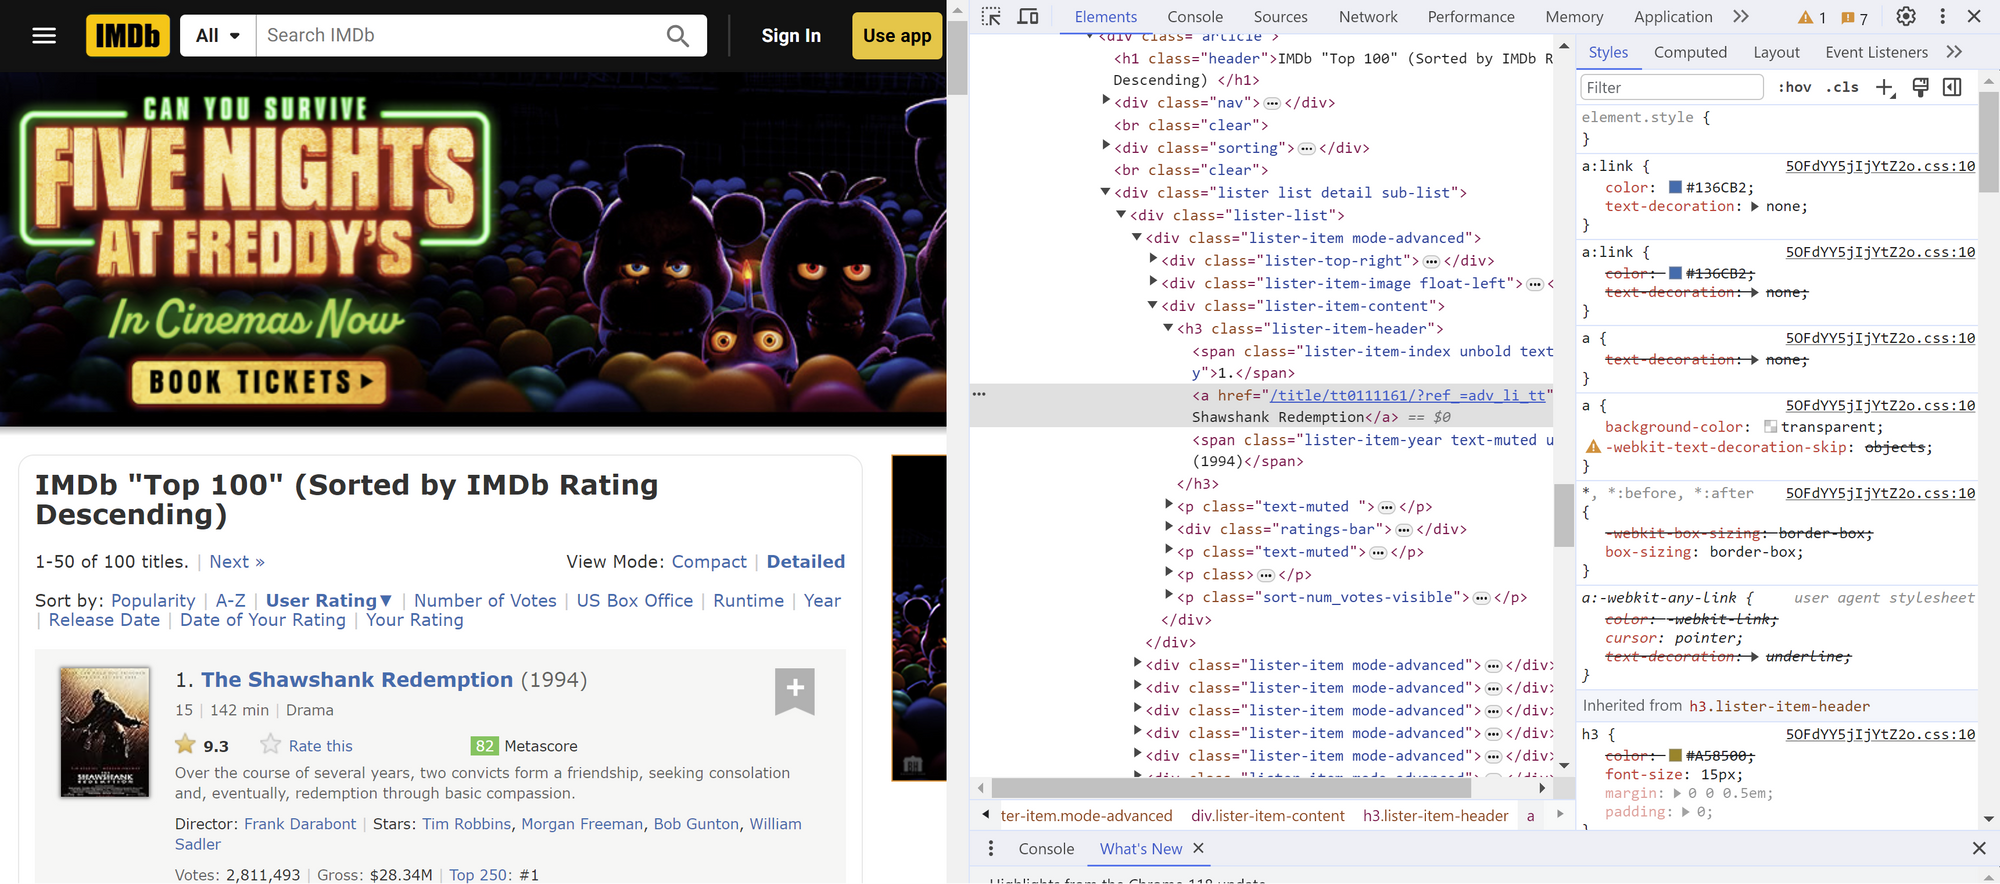Click the Styles Filter input

[1671, 88]
